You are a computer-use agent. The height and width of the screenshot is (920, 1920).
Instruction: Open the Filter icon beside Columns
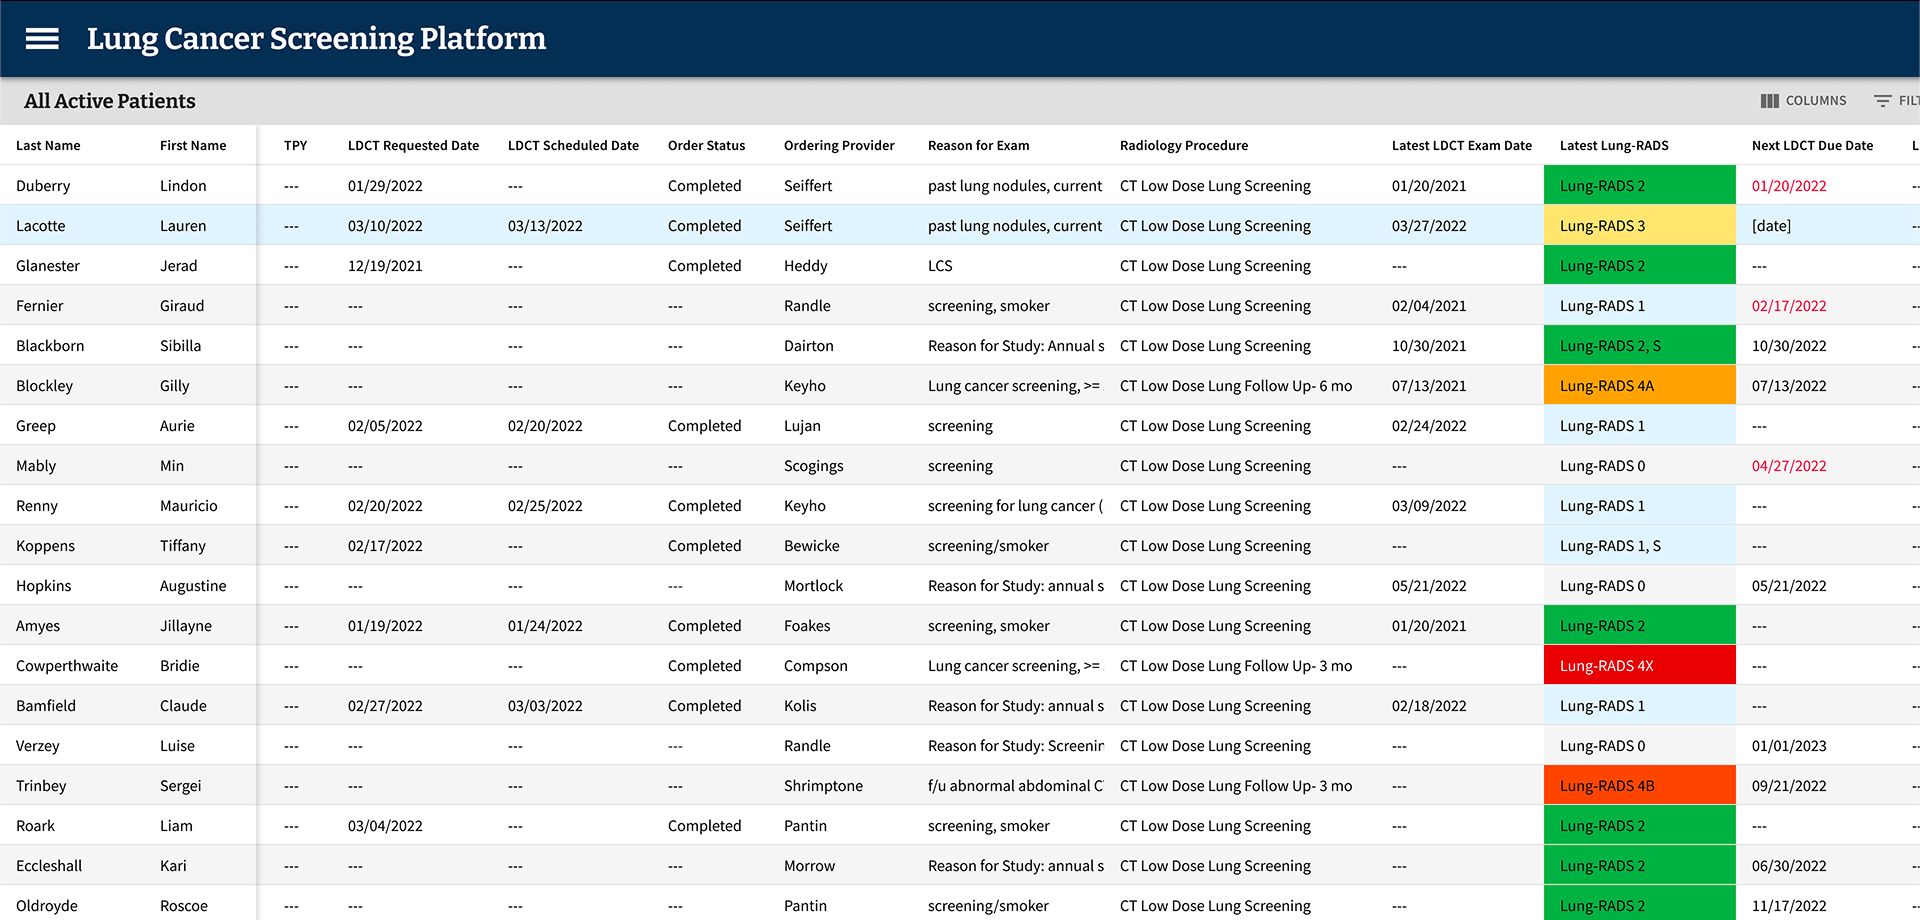point(1884,100)
